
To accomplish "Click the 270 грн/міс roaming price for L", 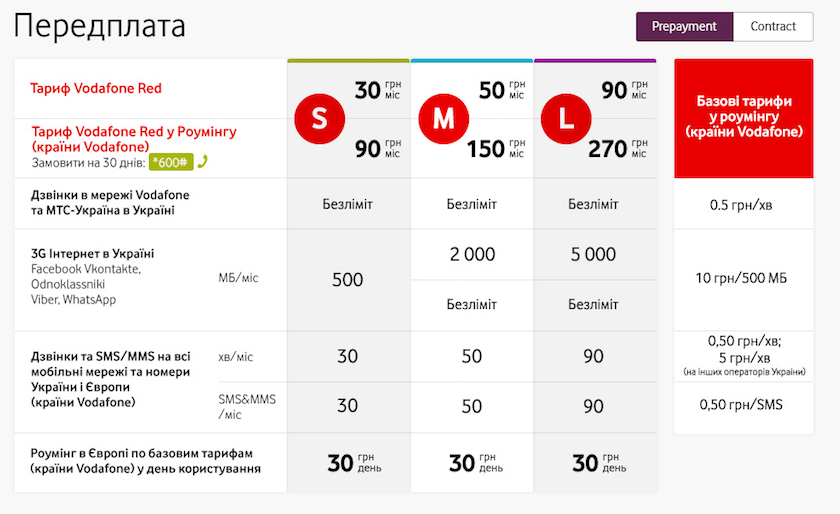I will pos(618,148).
